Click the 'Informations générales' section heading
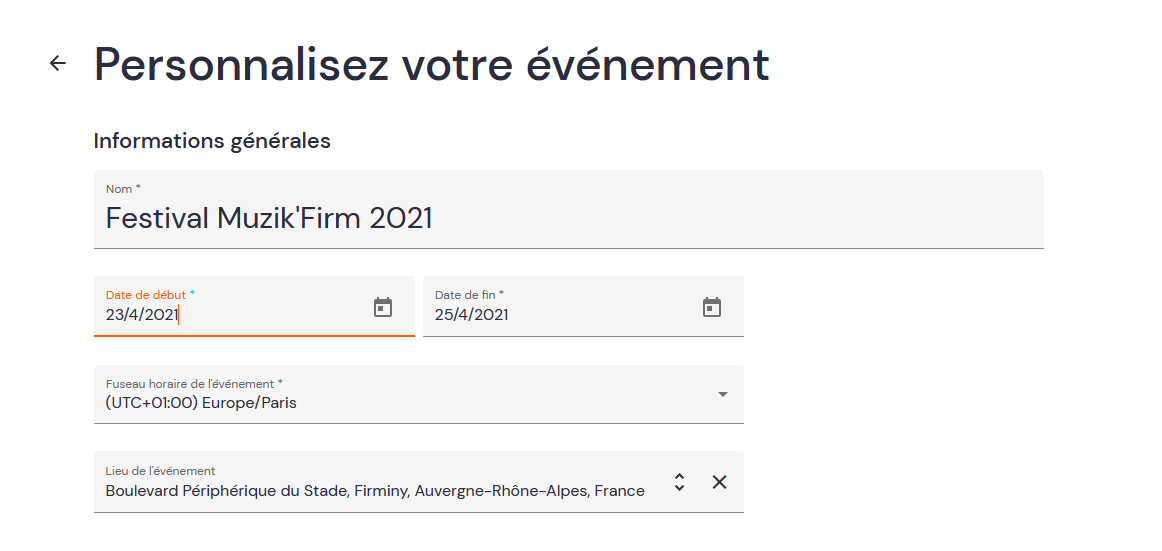 pyautogui.click(x=212, y=141)
